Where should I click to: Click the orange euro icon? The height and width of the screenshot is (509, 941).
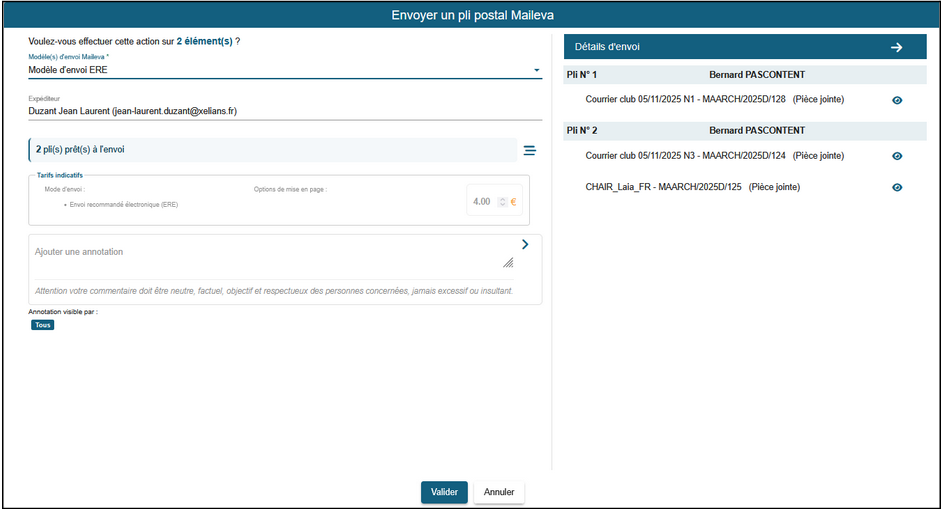[x=513, y=202]
